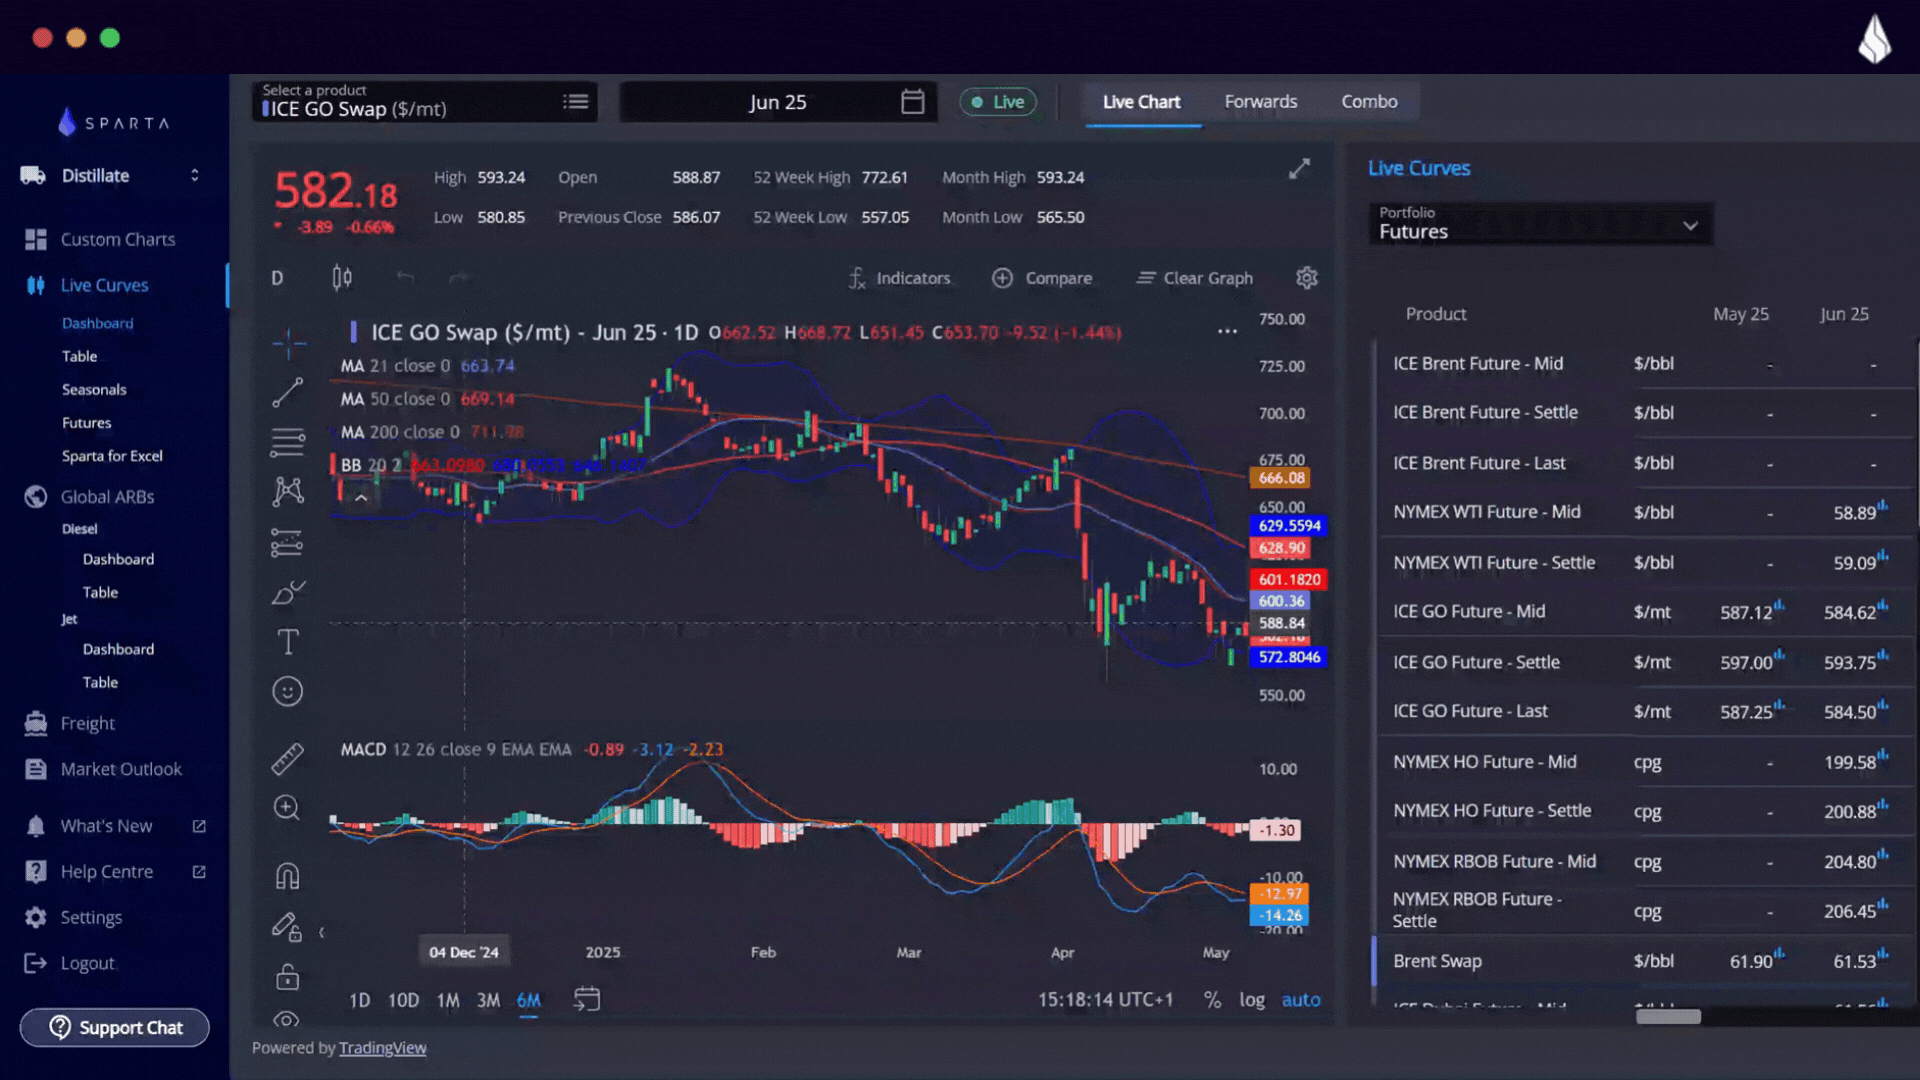Select the pattern drawing tool

point(288,491)
